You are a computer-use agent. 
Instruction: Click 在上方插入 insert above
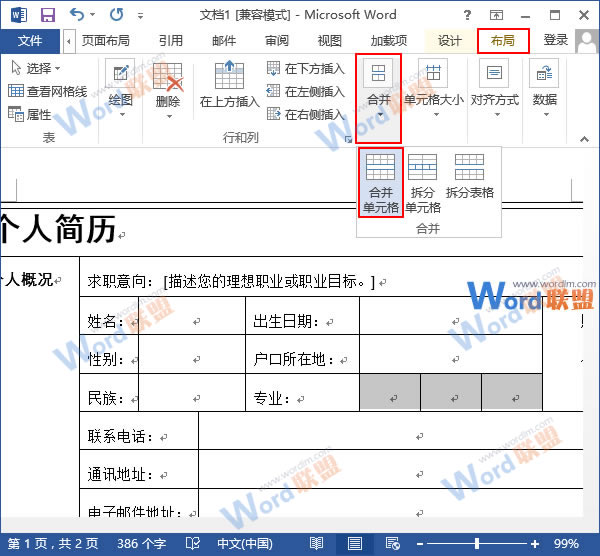click(x=230, y=85)
